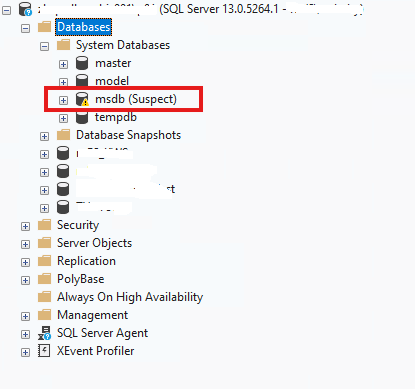The image size is (415, 389).
Task: Click the PolyBase folder icon
Action: click(x=44, y=279)
